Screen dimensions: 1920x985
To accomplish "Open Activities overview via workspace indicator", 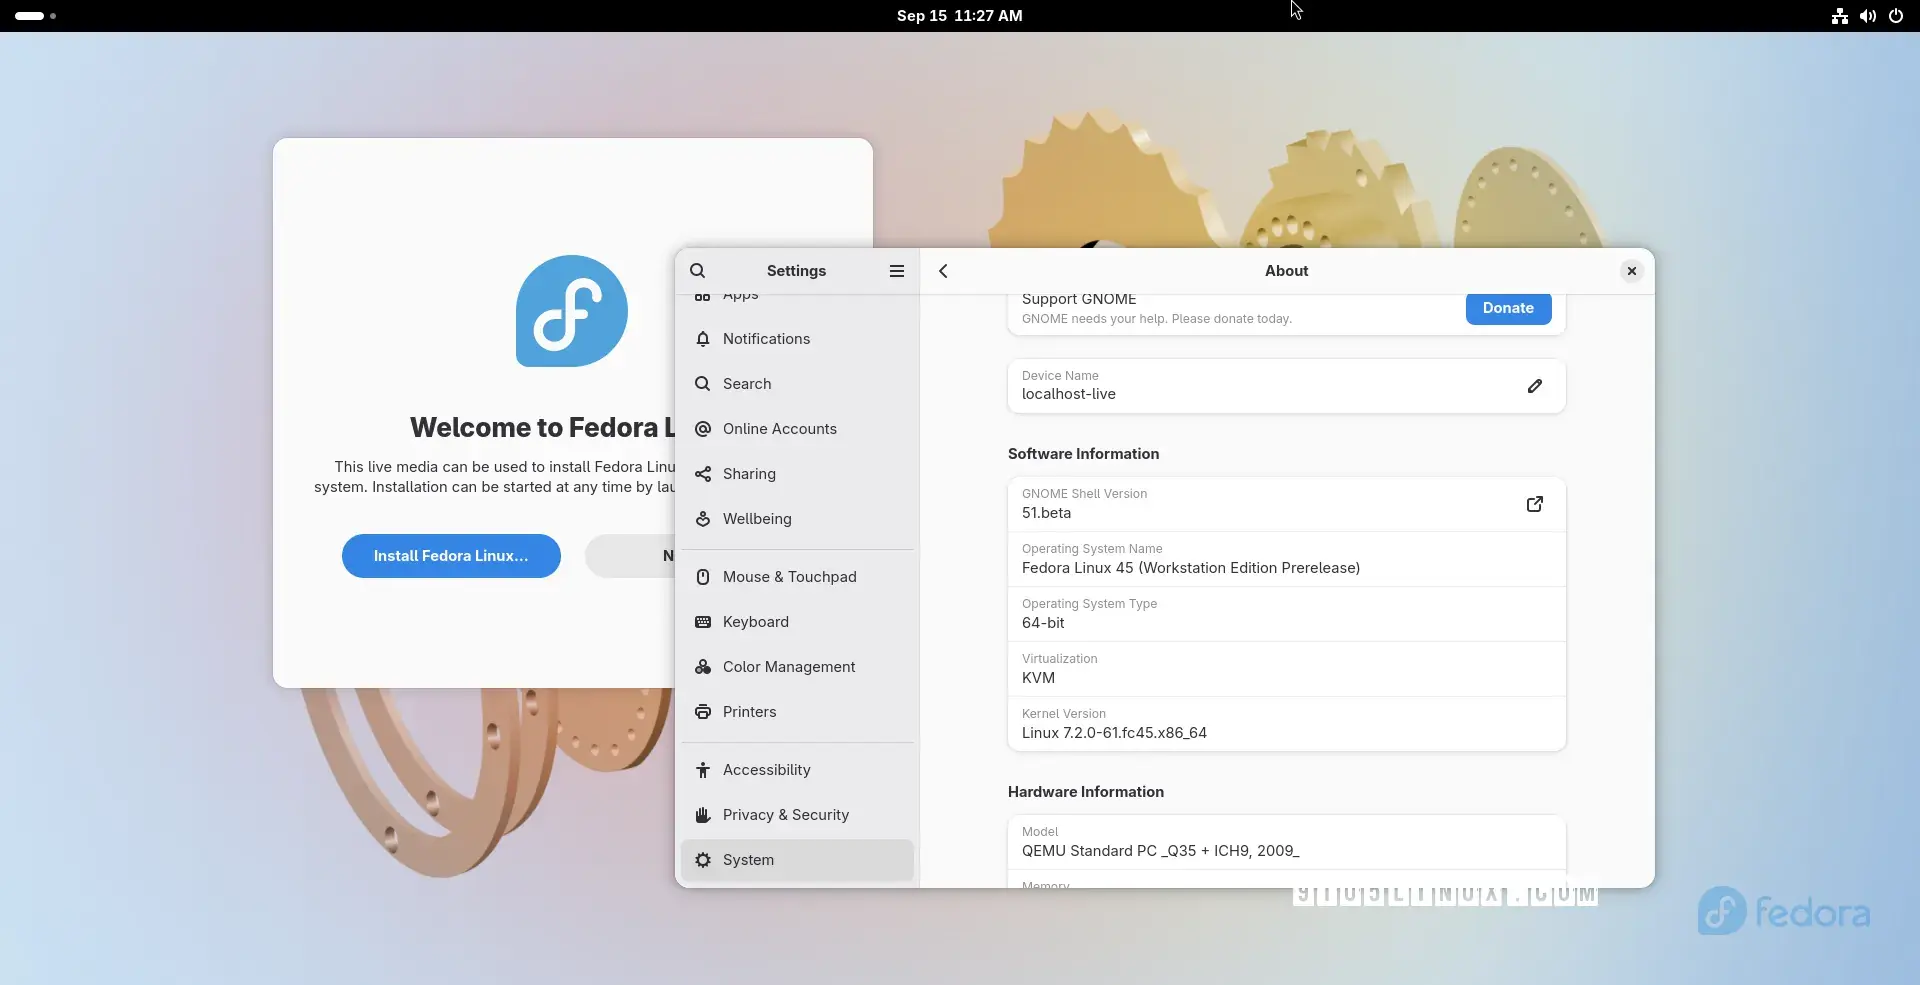I will (x=35, y=16).
